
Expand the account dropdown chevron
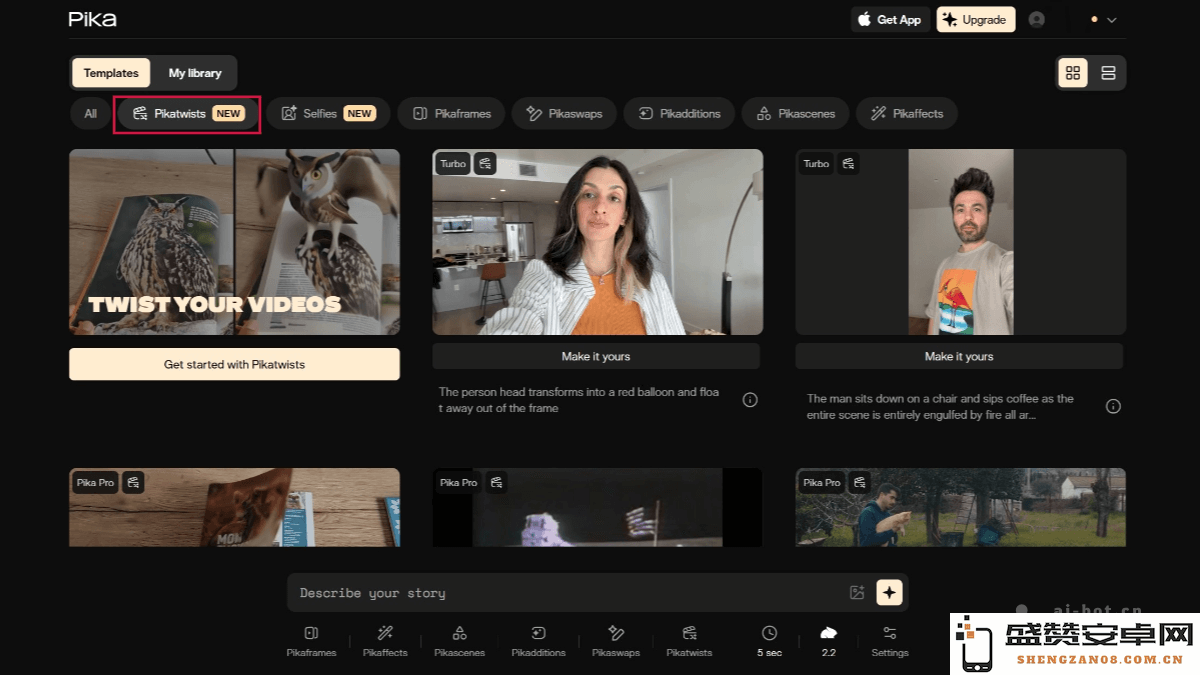(x=1111, y=19)
